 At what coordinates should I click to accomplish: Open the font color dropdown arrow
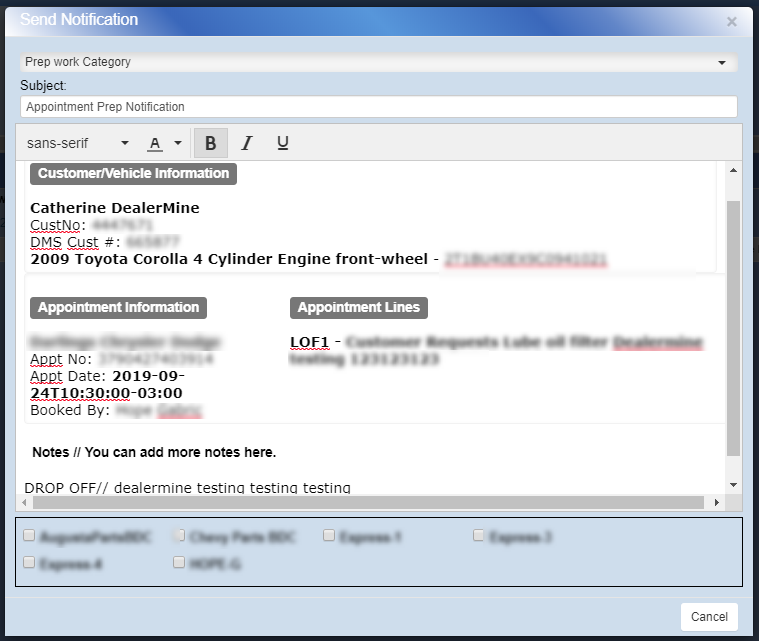(178, 143)
